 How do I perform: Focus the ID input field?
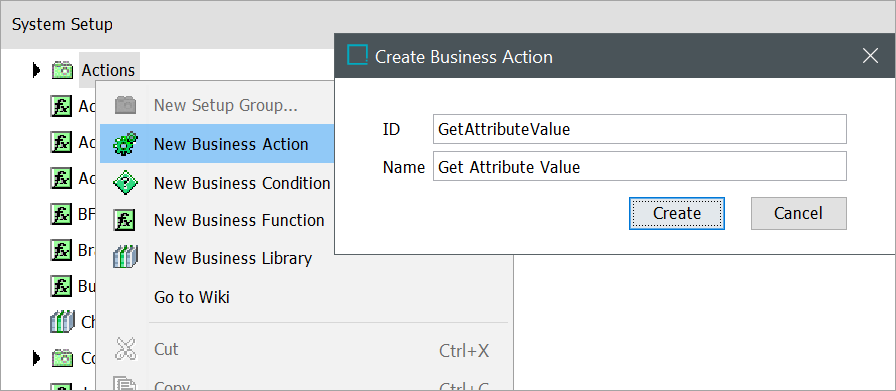[640, 129]
